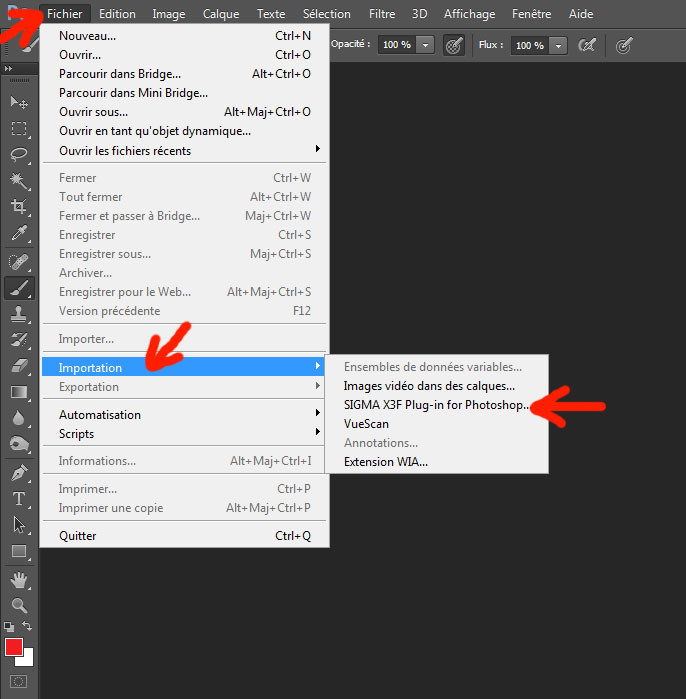Viewport: 686px width, 699px height.
Task: Select the Eyedropper tool
Action: [x=19, y=232]
